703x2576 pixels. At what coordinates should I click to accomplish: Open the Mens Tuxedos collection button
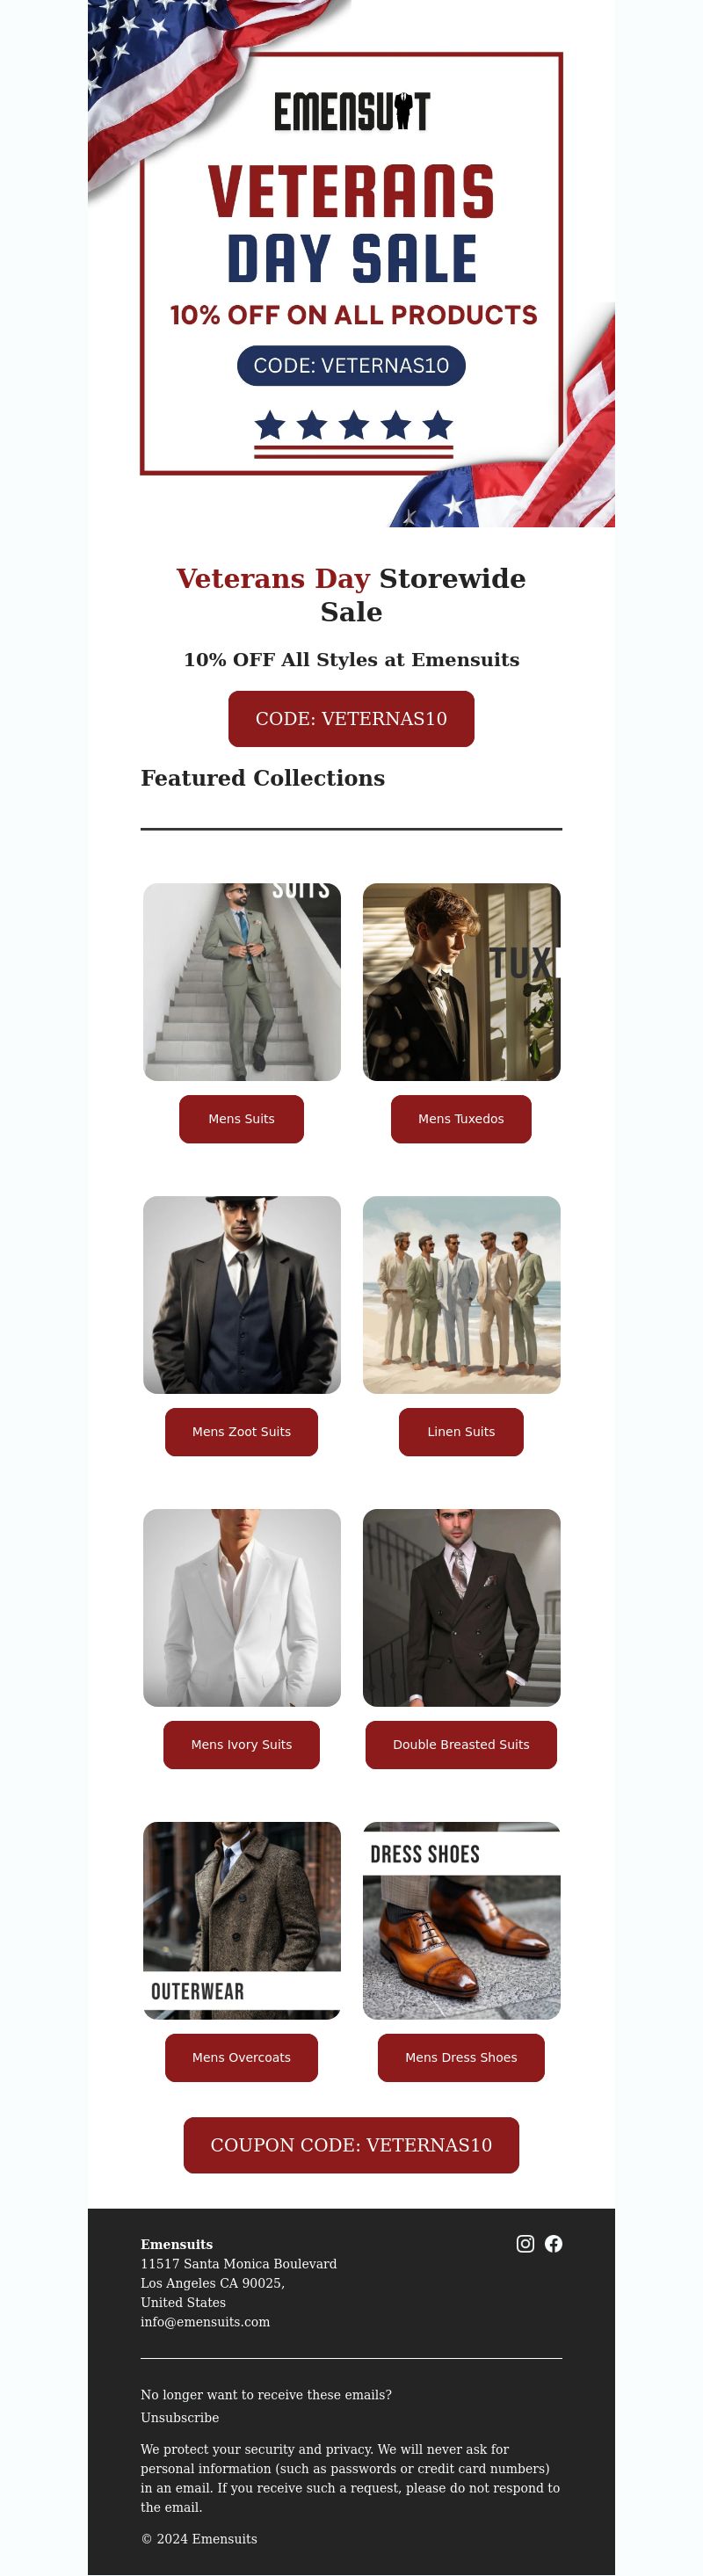[461, 1119]
